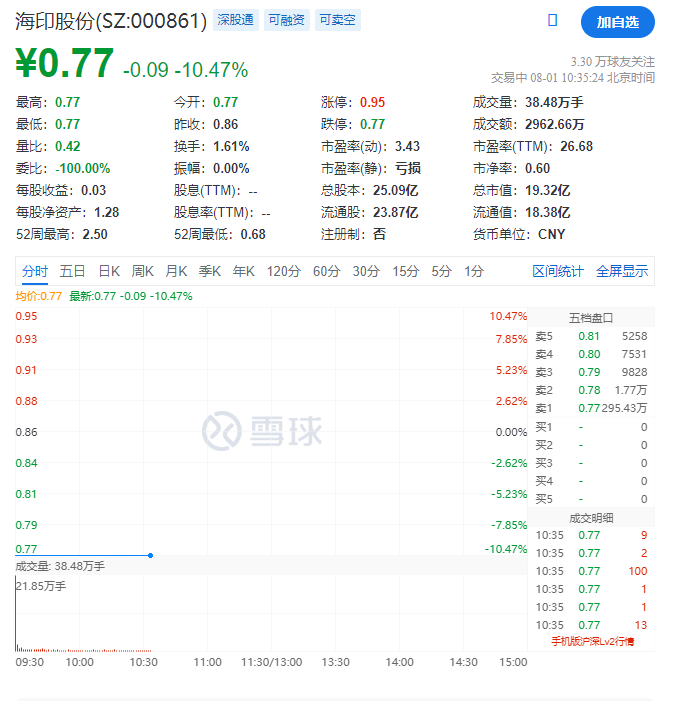Click the 21.85万手 volume label
This screenshot has width=679, height=701.
[x=41, y=586]
